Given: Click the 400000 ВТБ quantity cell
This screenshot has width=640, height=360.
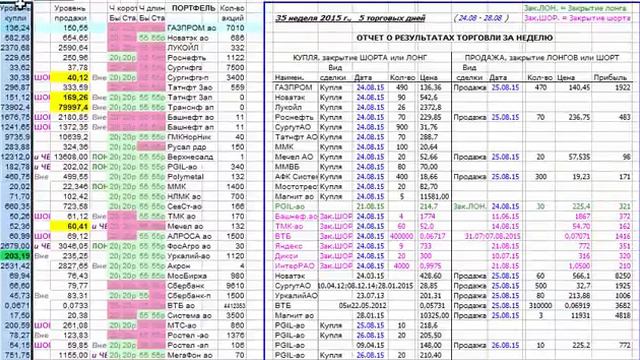Looking at the screenshot, I should (401, 236).
